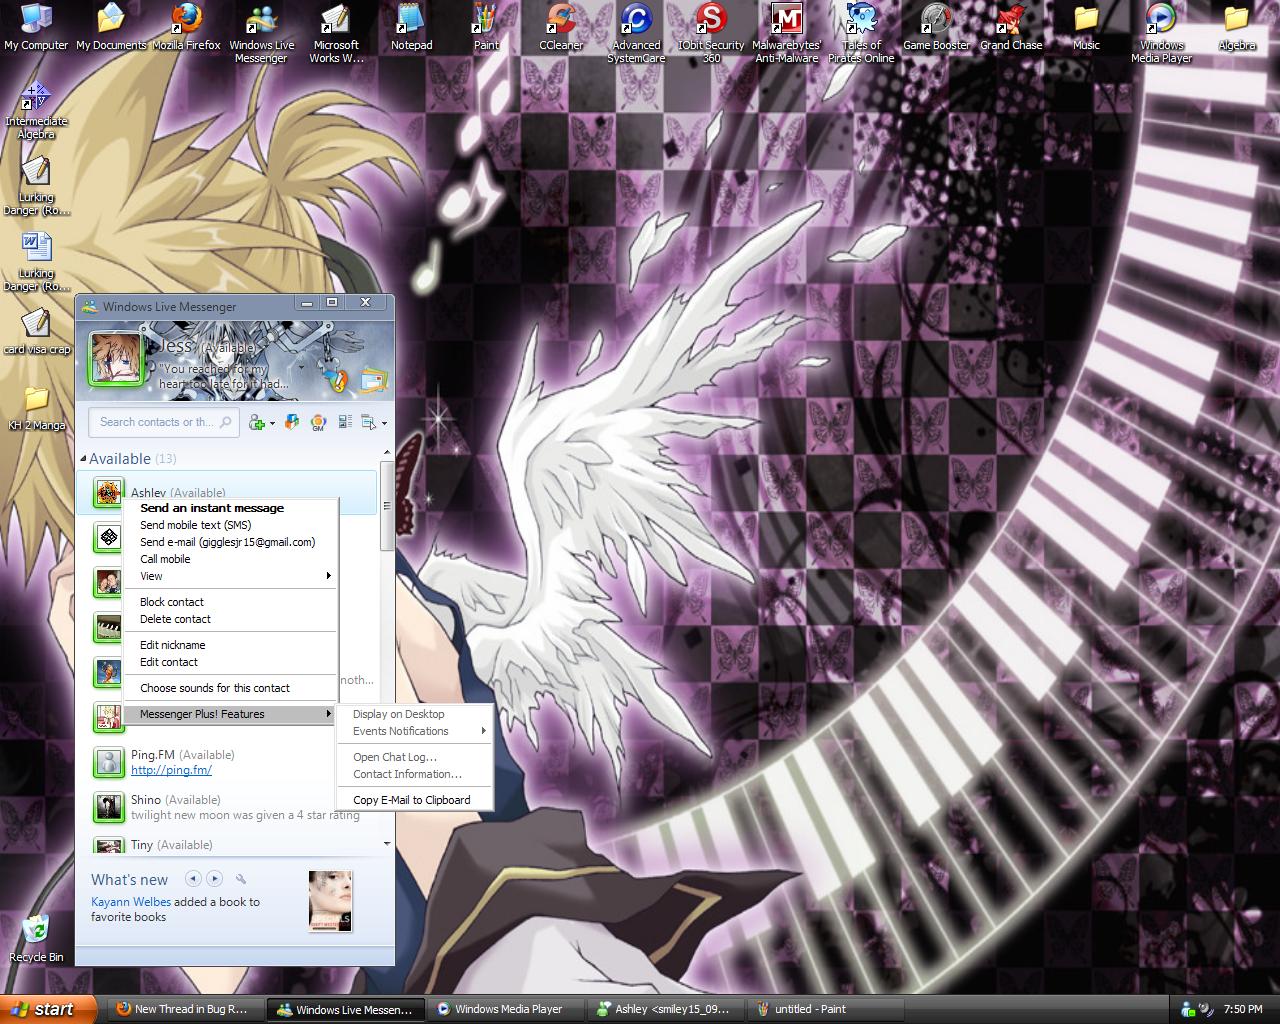The image size is (1280, 1024).
Task: Expand the View submenu arrow
Action: (328, 576)
